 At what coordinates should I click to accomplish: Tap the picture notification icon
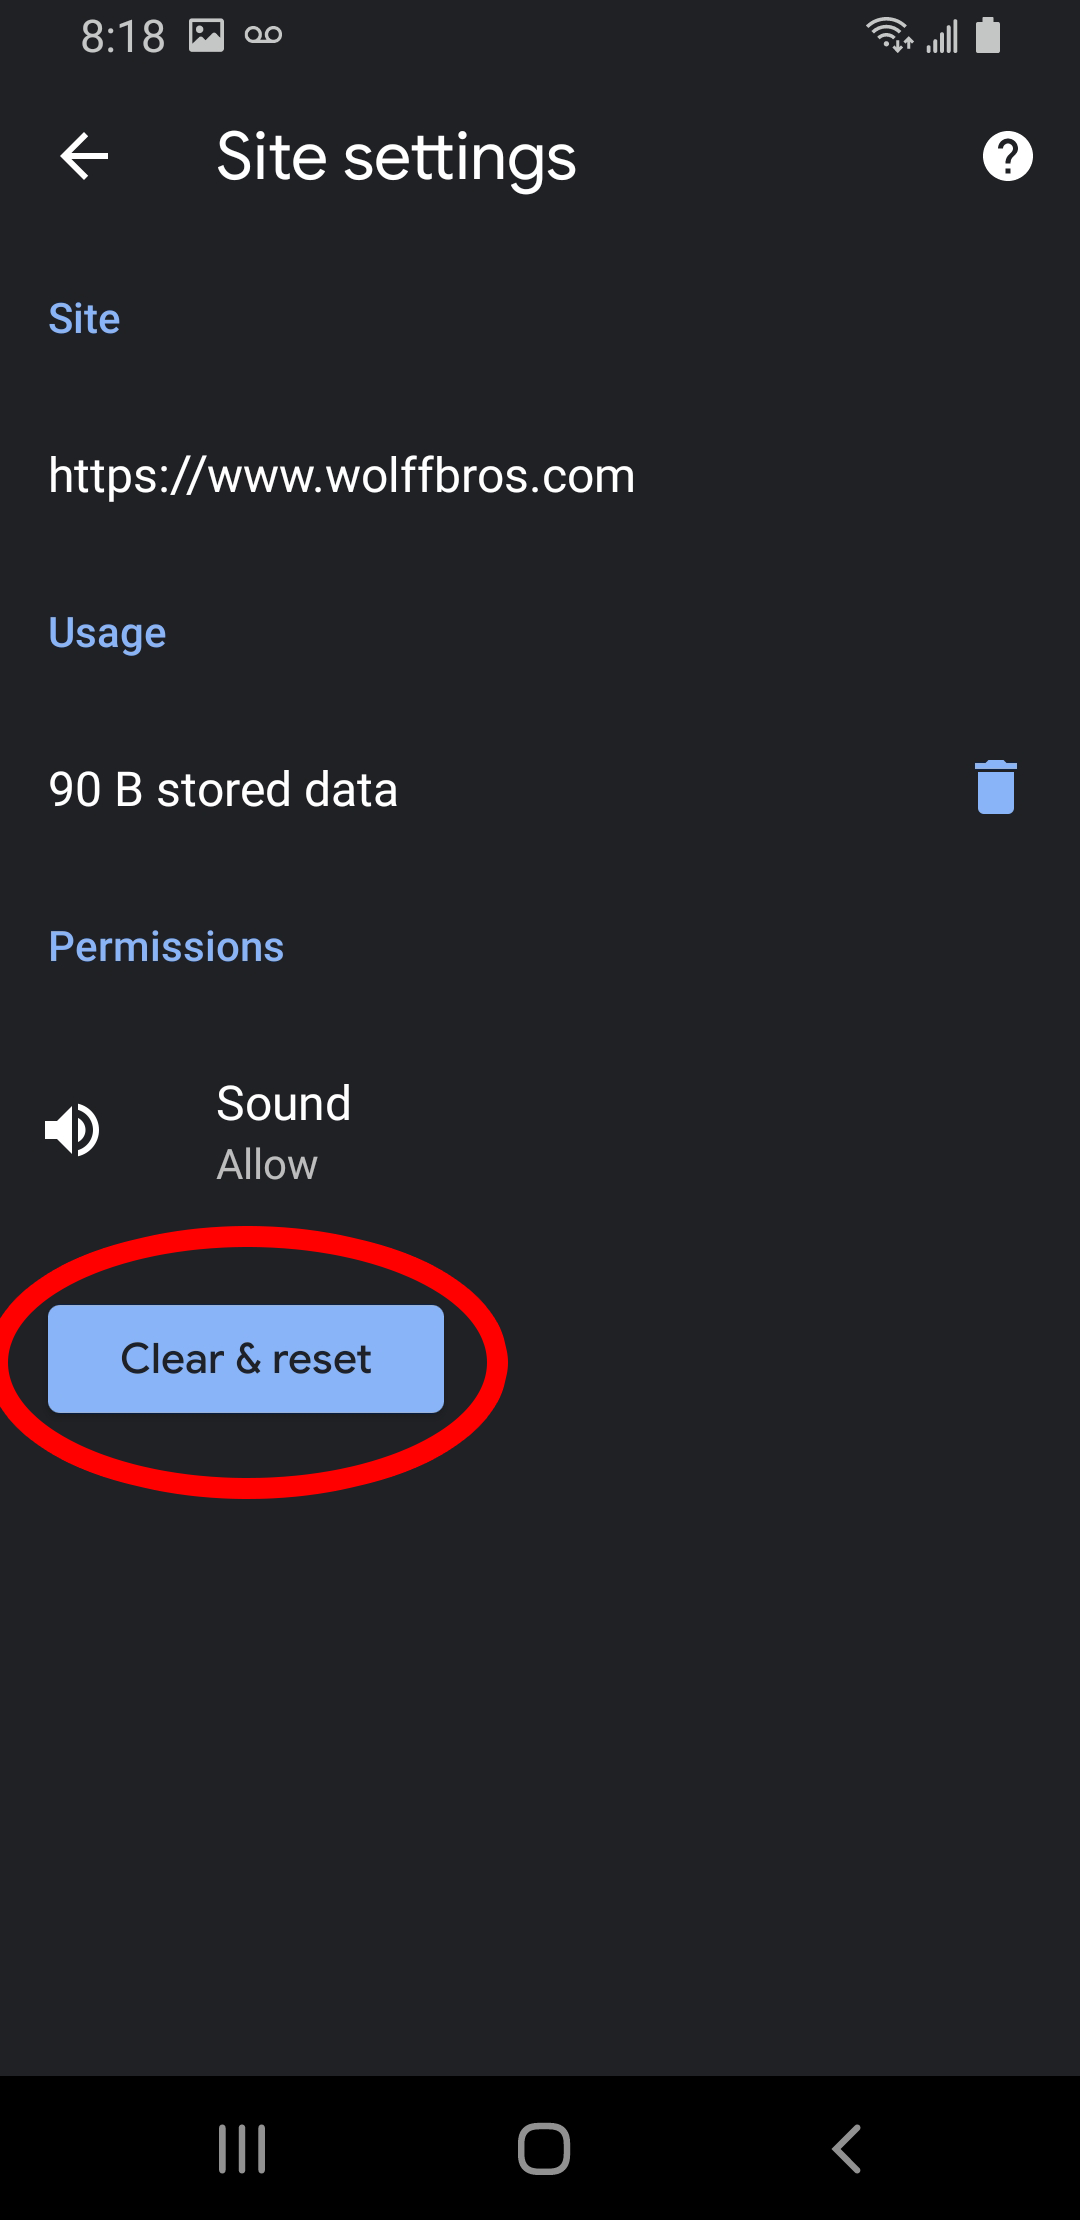pyautogui.click(x=206, y=36)
